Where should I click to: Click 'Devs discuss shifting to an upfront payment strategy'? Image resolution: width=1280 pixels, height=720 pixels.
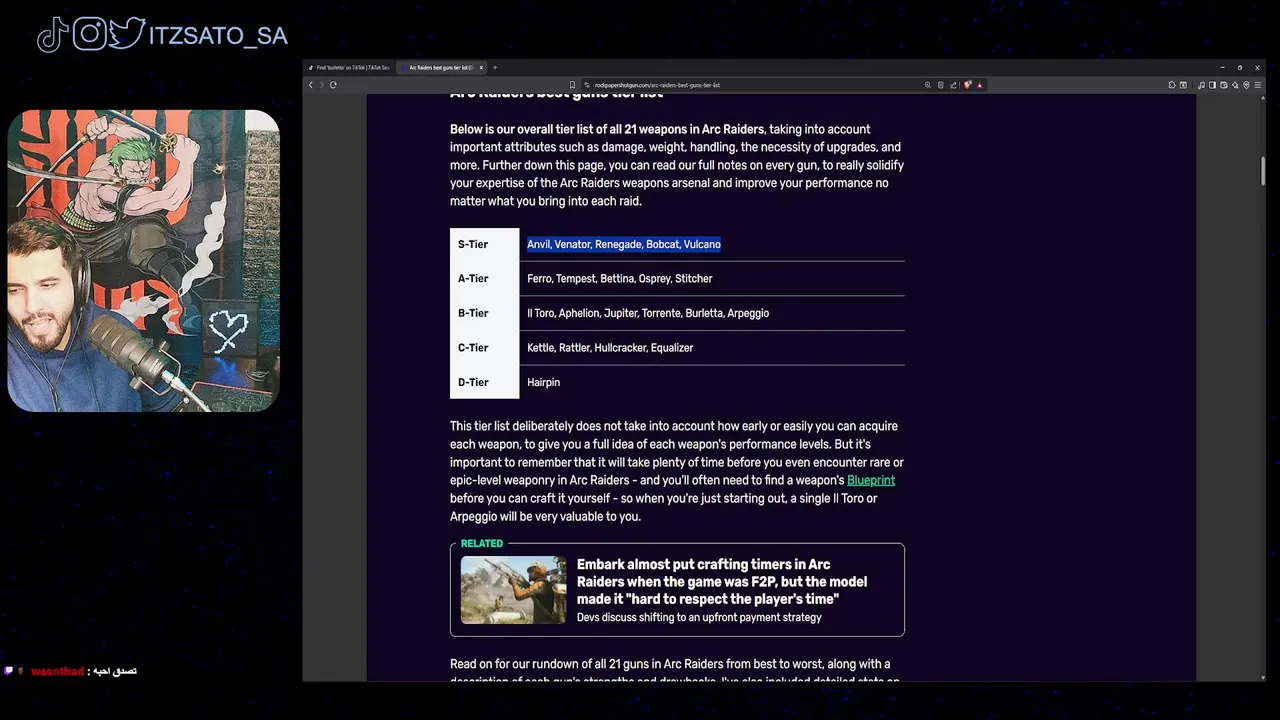(x=699, y=617)
